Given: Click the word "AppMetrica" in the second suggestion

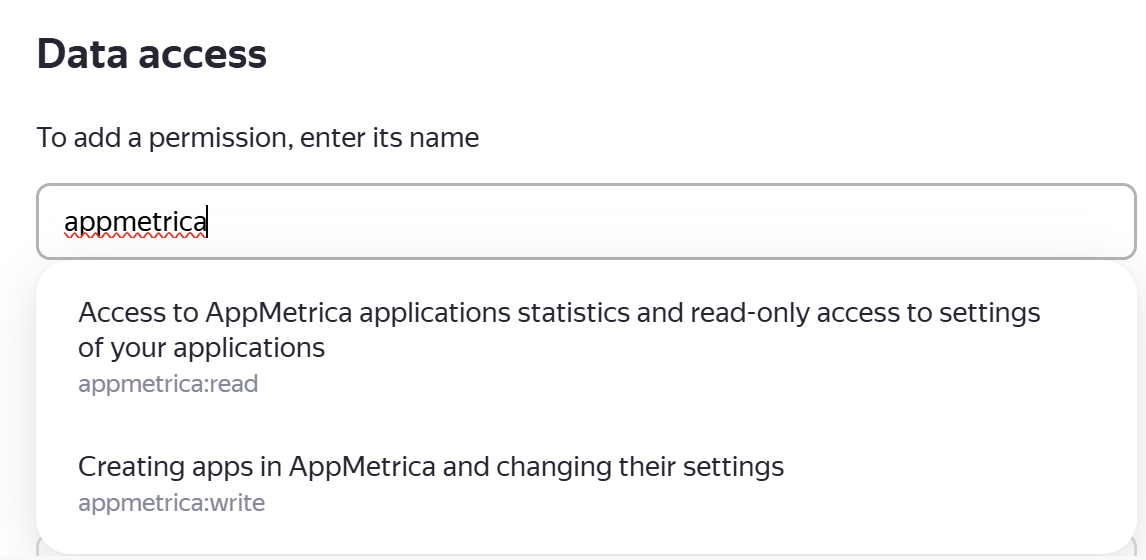Looking at the screenshot, I should click(363, 467).
